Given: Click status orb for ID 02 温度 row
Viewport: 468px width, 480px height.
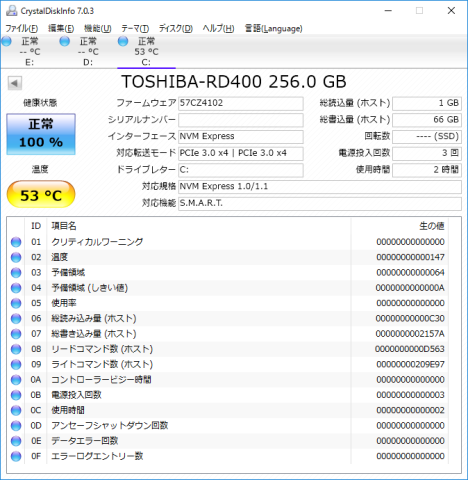Looking at the screenshot, I should click(16, 257).
